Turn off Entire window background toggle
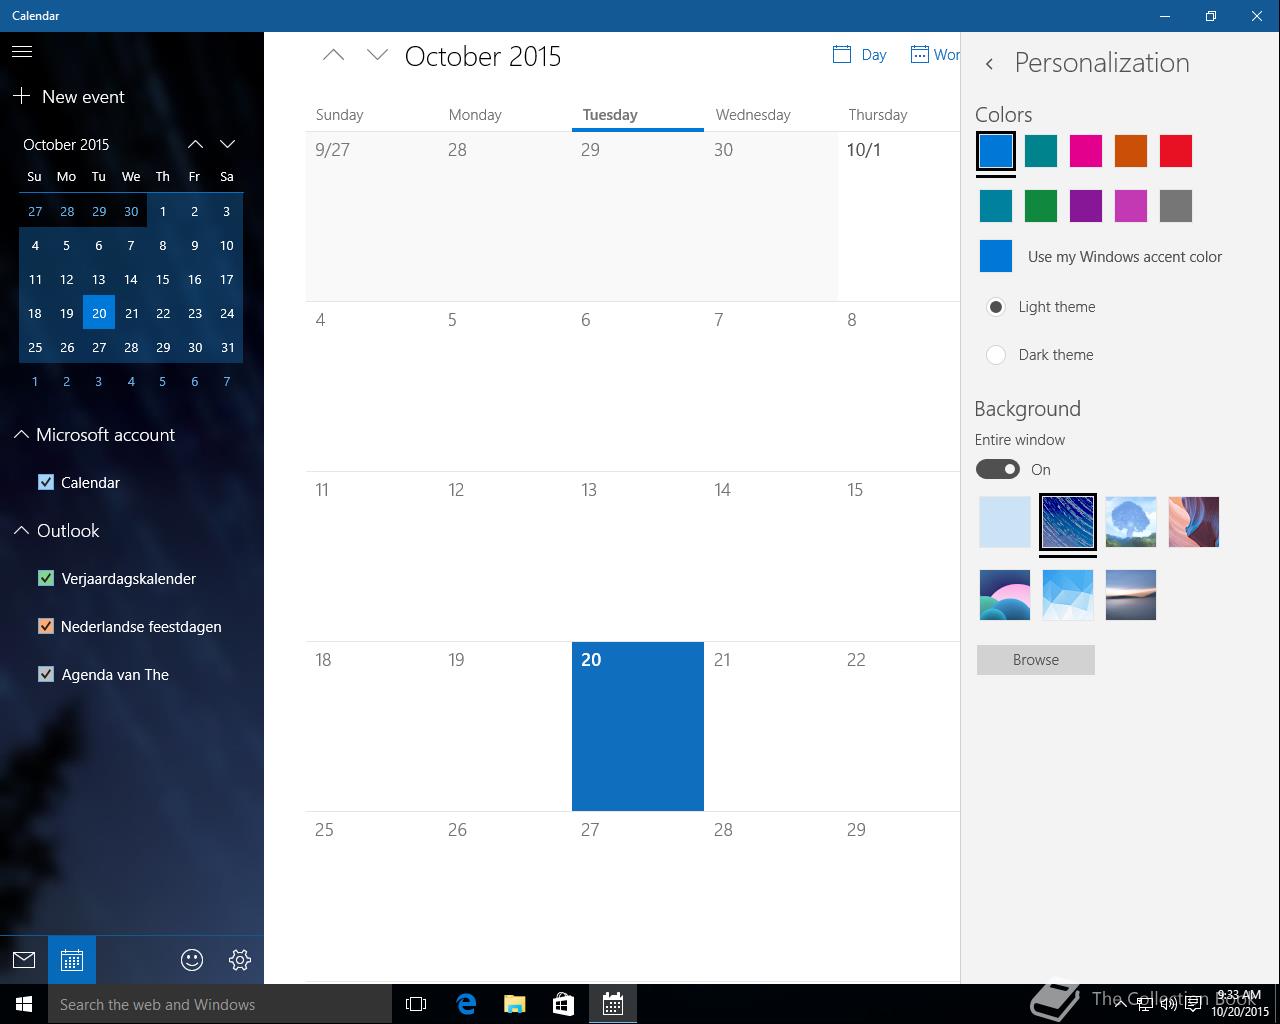1280x1024 pixels. (x=998, y=469)
